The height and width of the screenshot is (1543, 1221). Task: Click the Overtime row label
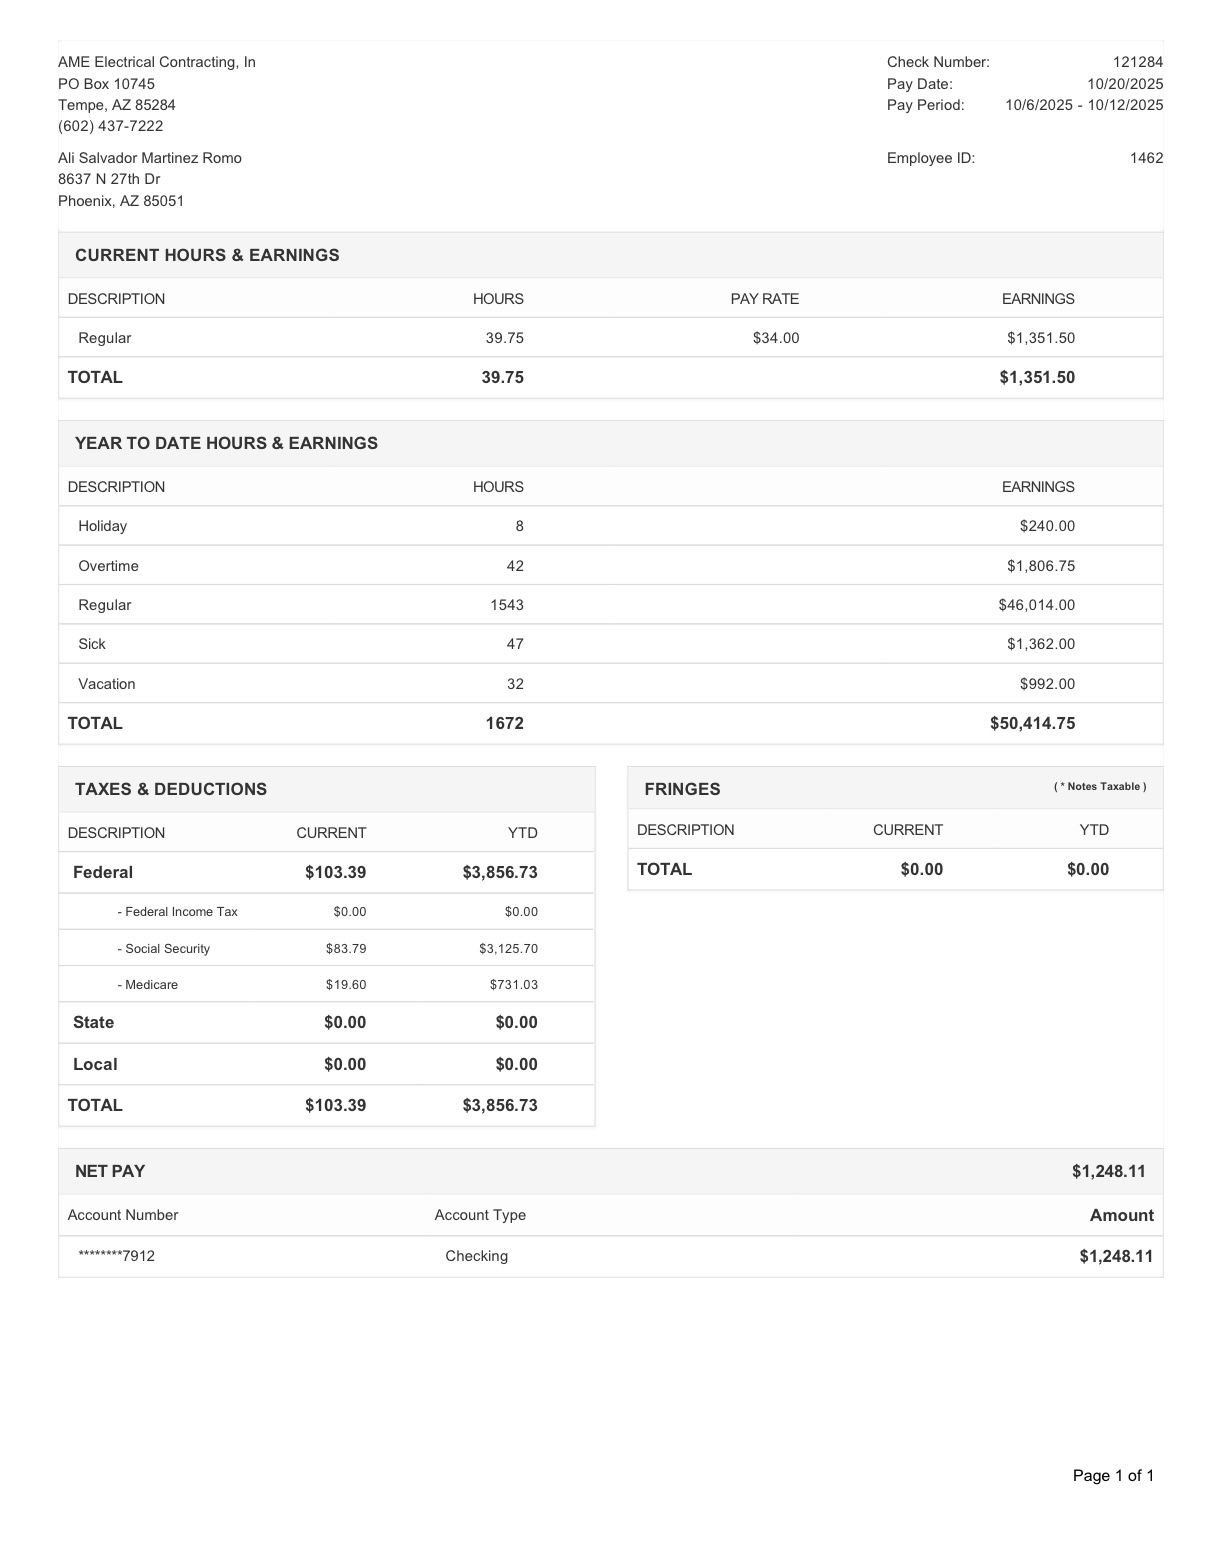point(108,566)
